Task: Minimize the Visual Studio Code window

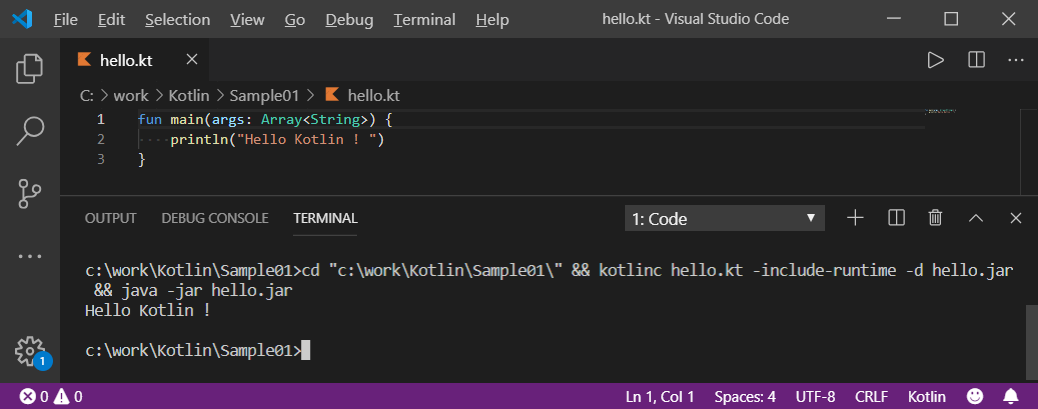Action: [x=894, y=19]
